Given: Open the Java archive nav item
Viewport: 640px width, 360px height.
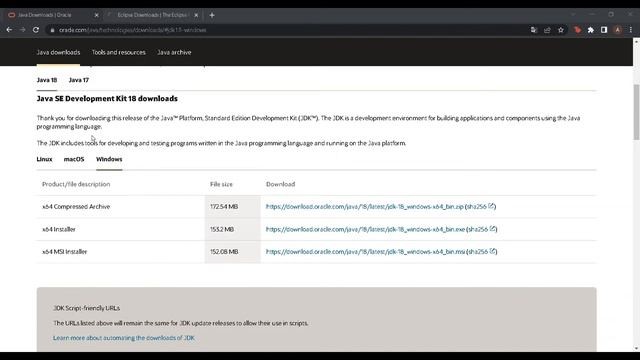Looking at the screenshot, I should click(x=174, y=52).
